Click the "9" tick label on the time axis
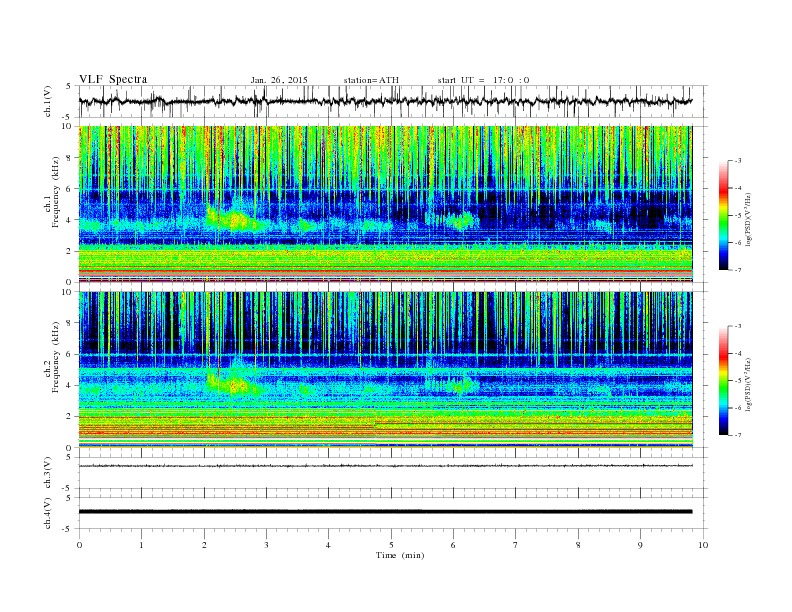 coord(640,545)
